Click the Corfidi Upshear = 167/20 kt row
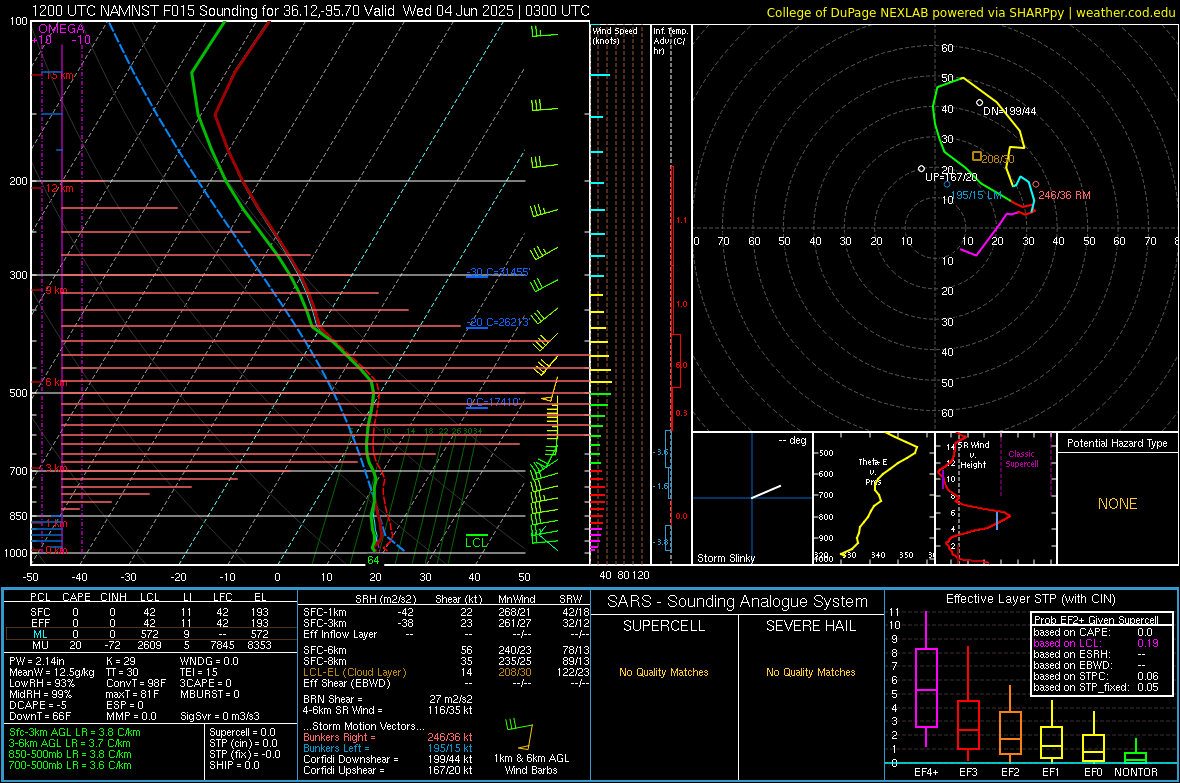 [388, 770]
